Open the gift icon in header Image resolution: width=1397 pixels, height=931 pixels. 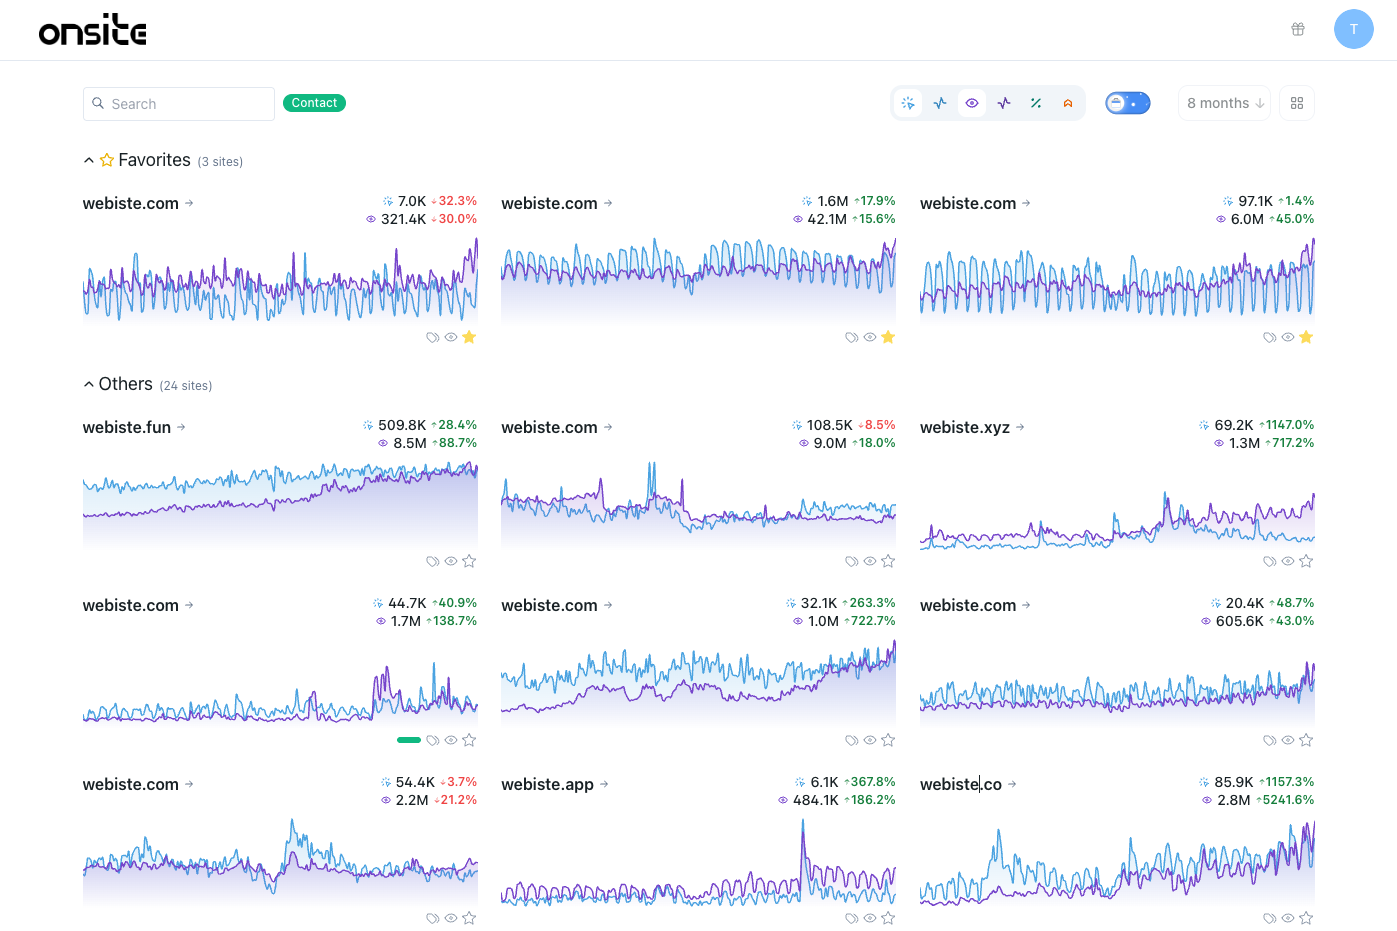[x=1298, y=29]
